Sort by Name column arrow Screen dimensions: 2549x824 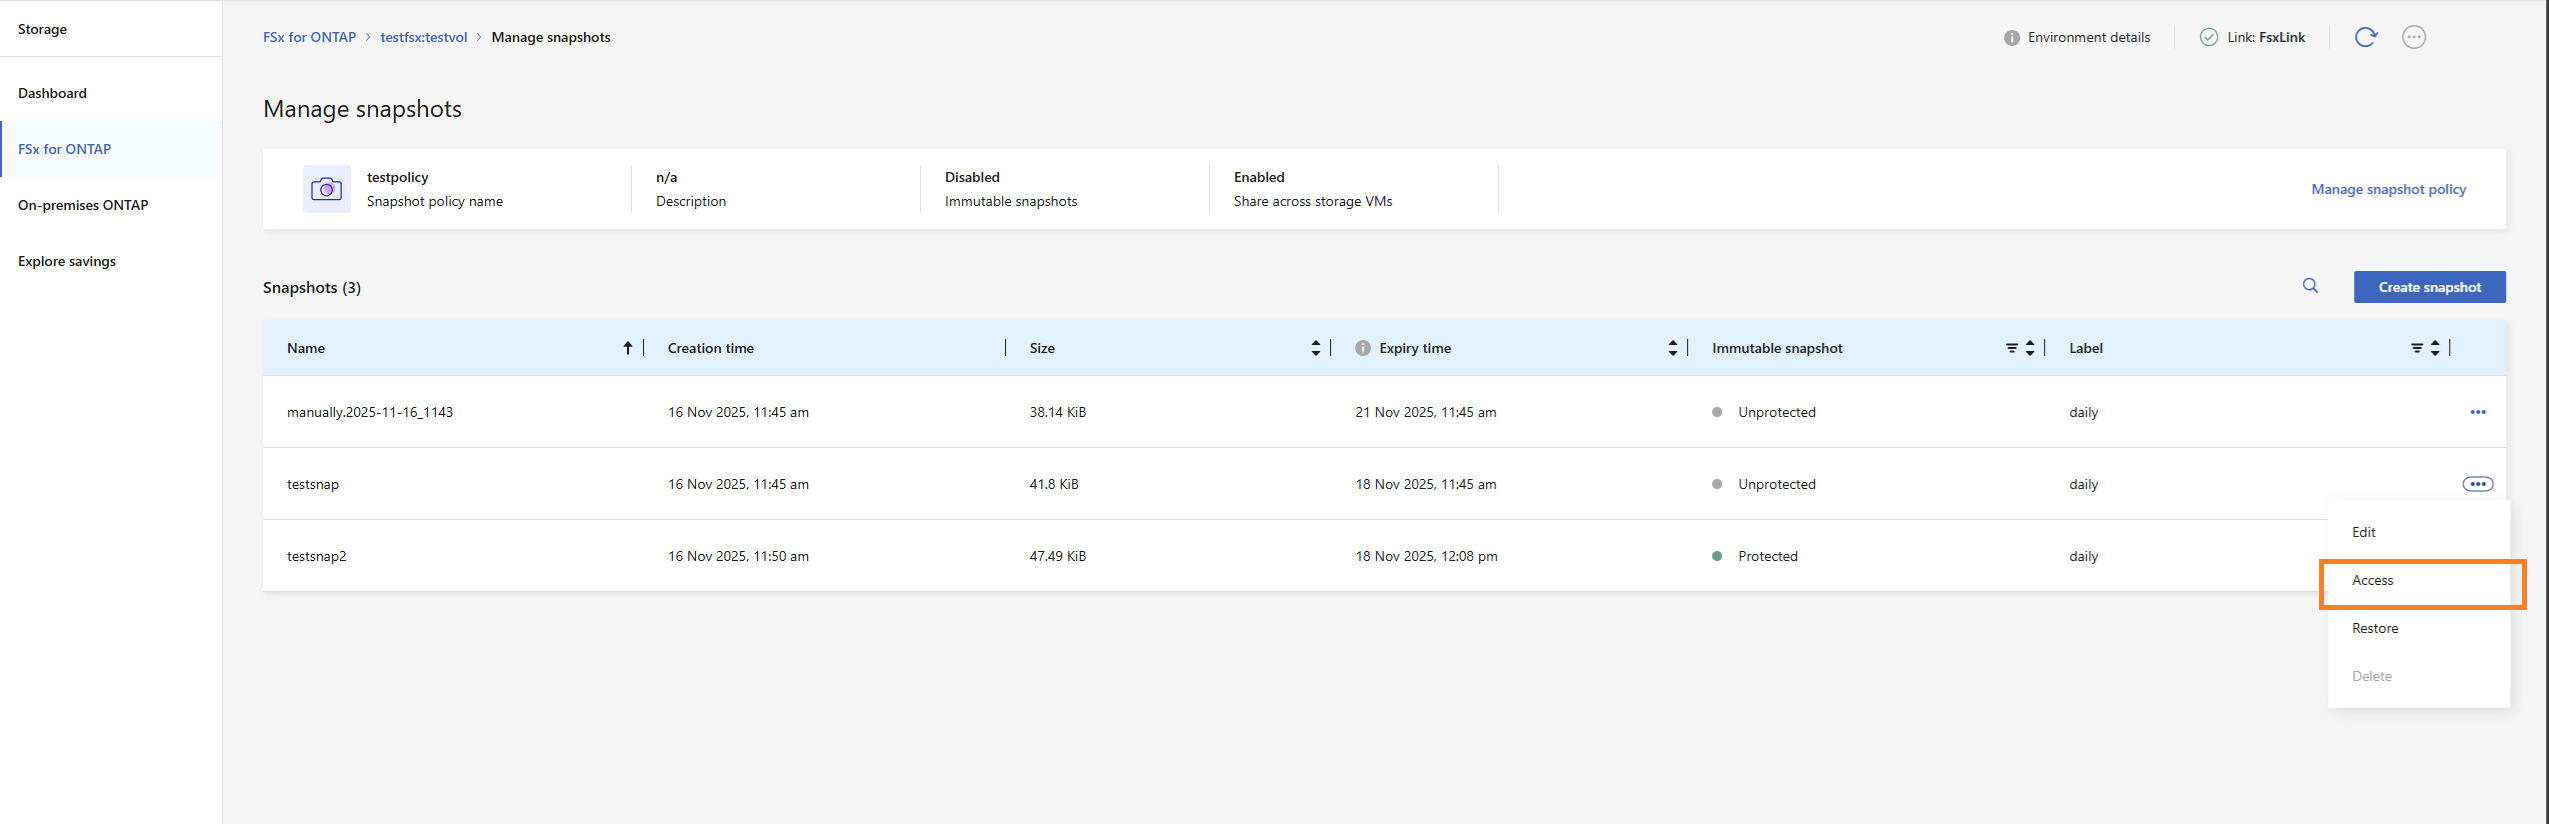(628, 348)
